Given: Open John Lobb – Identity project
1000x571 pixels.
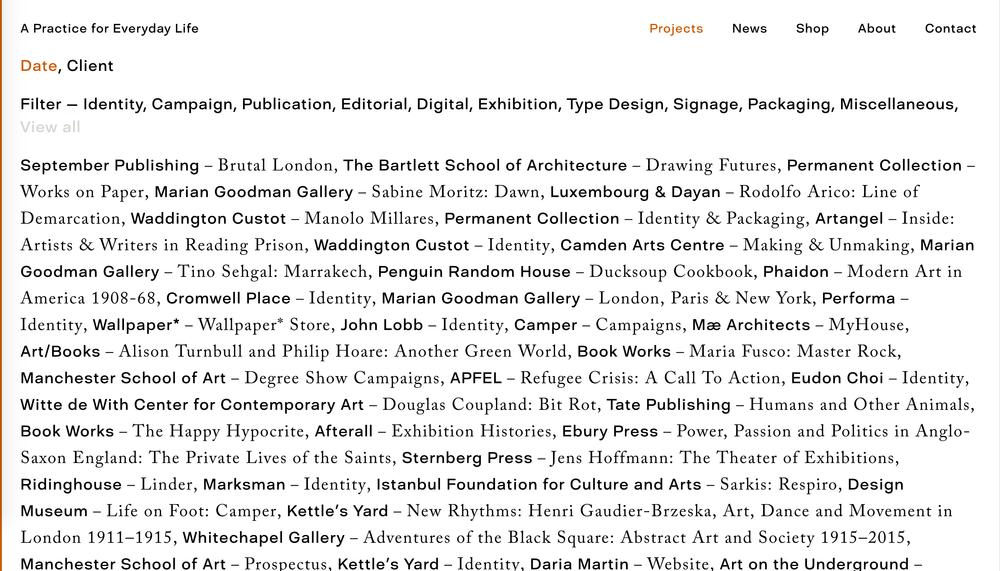Looking at the screenshot, I should click(x=422, y=325).
